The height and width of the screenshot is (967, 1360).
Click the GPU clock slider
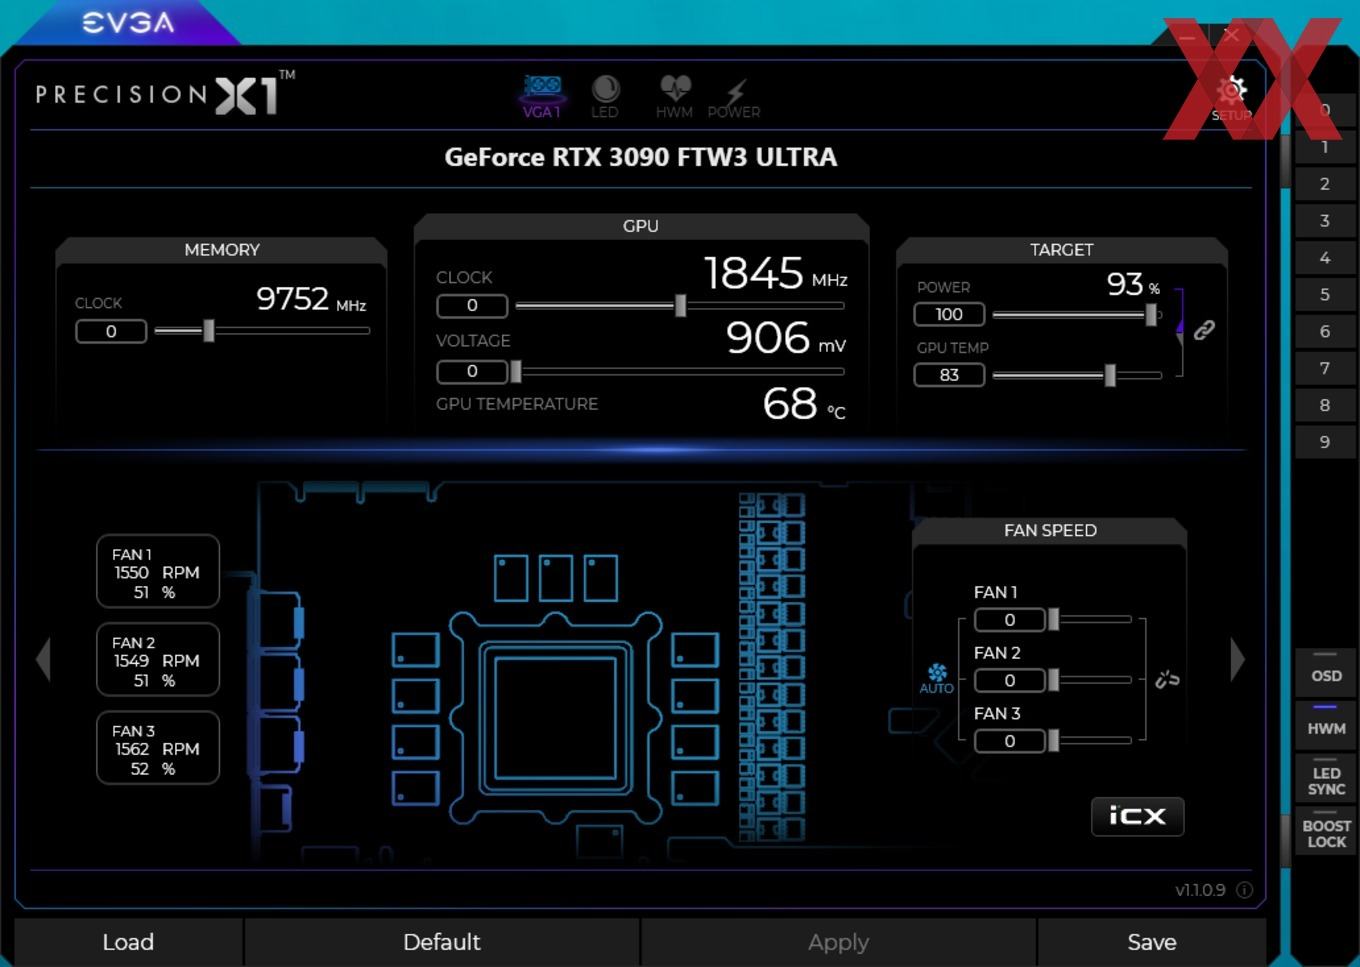(680, 306)
